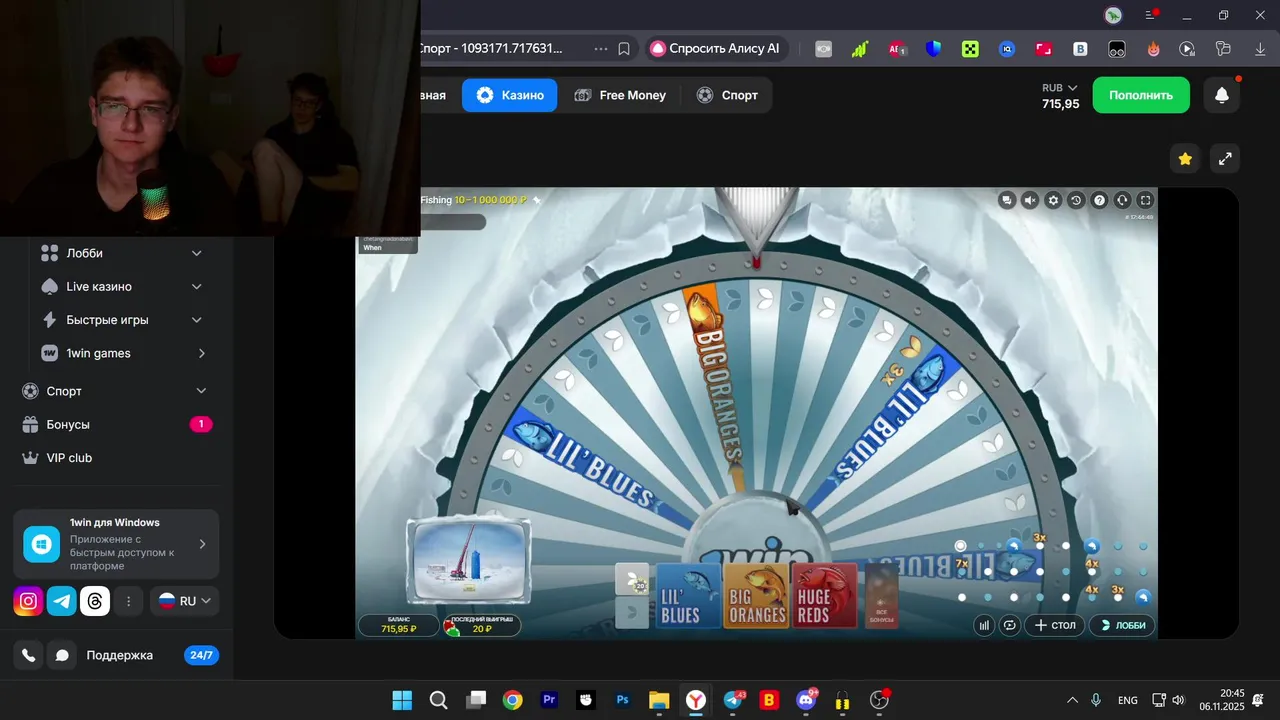
Task: Open Windows Start menu
Action: tap(402, 700)
